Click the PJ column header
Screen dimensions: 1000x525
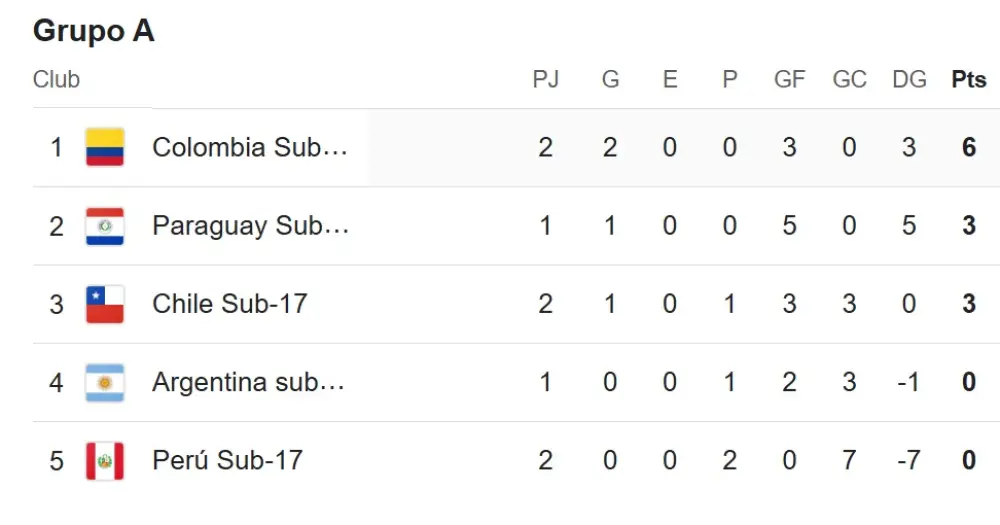[x=545, y=79]
